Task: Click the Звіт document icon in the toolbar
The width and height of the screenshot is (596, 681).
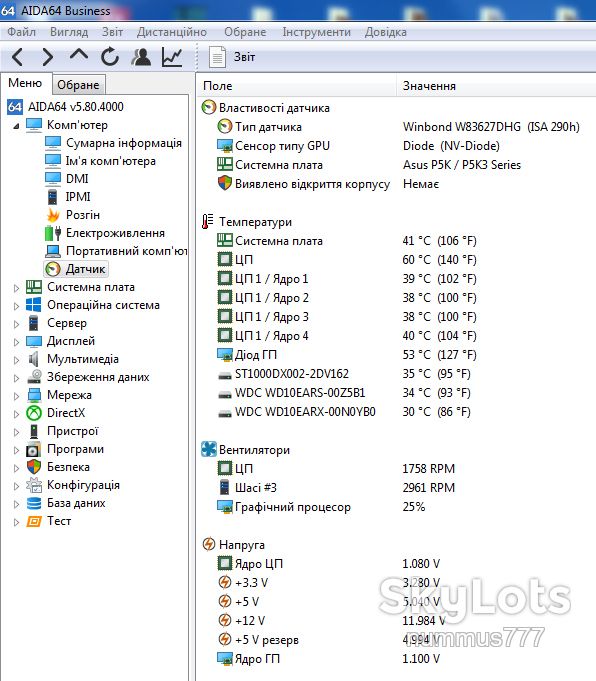Action: [x=217, y=57]
